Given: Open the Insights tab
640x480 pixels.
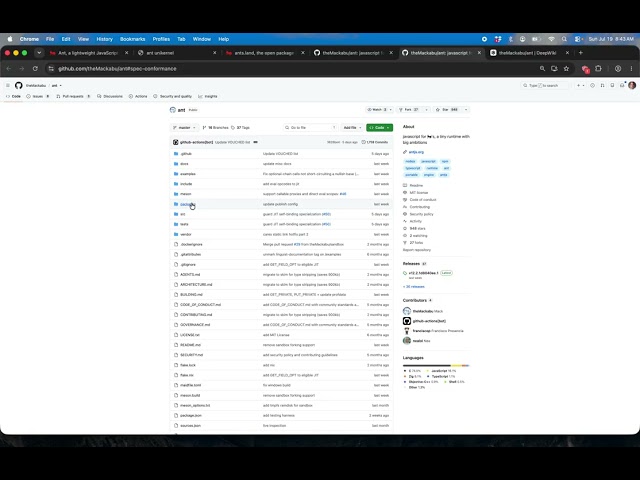Looking at the screenshot, I should (x=208, y=96).
